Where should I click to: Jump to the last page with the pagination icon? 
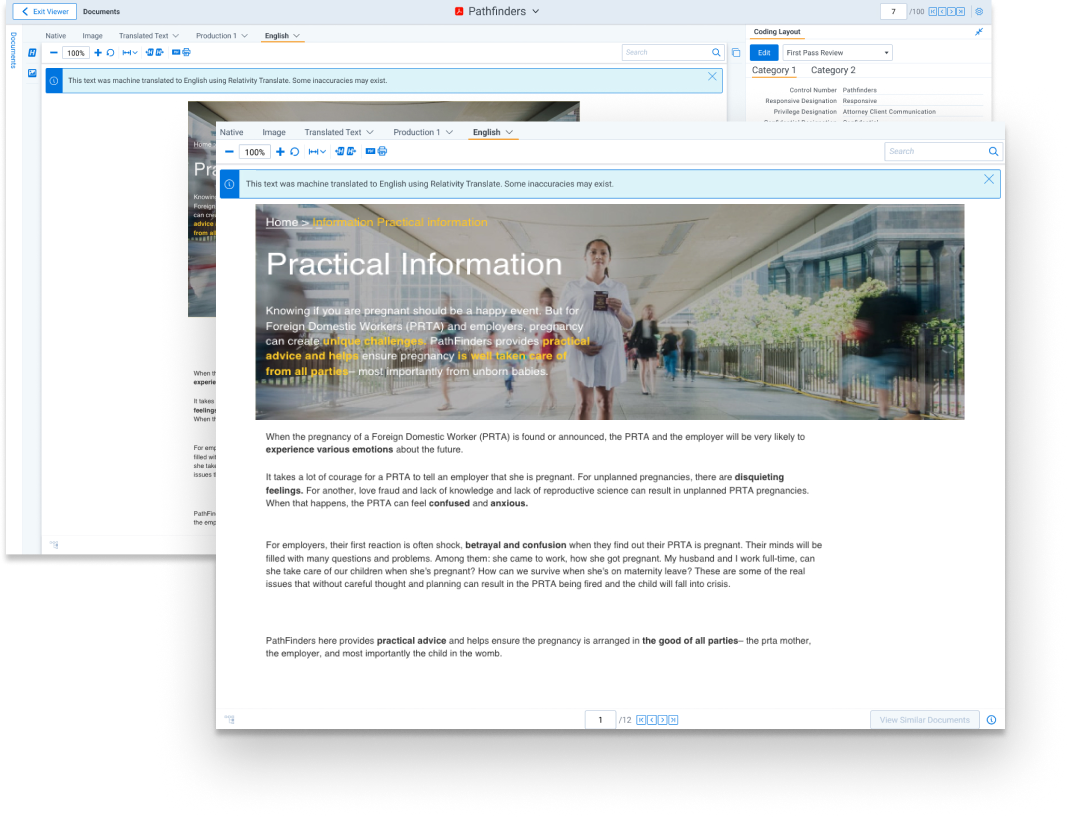tap(672, 719)
